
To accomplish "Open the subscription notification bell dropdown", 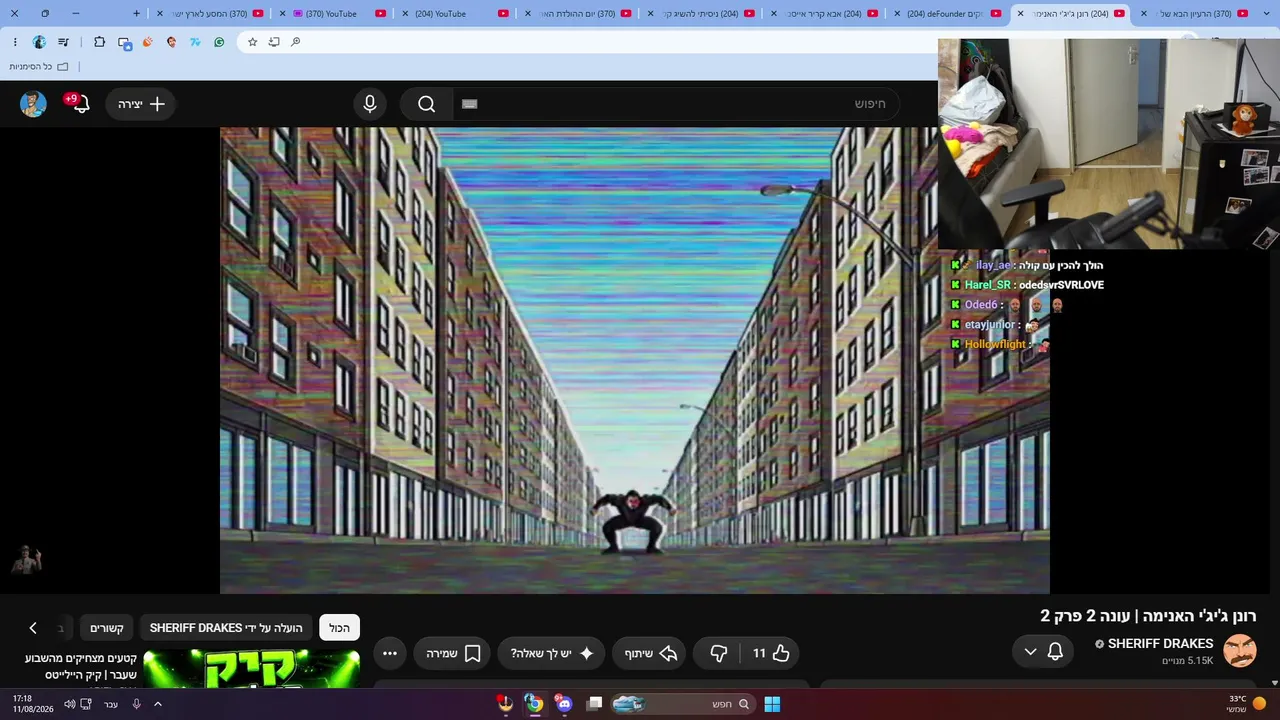I will pos(1043,652).
